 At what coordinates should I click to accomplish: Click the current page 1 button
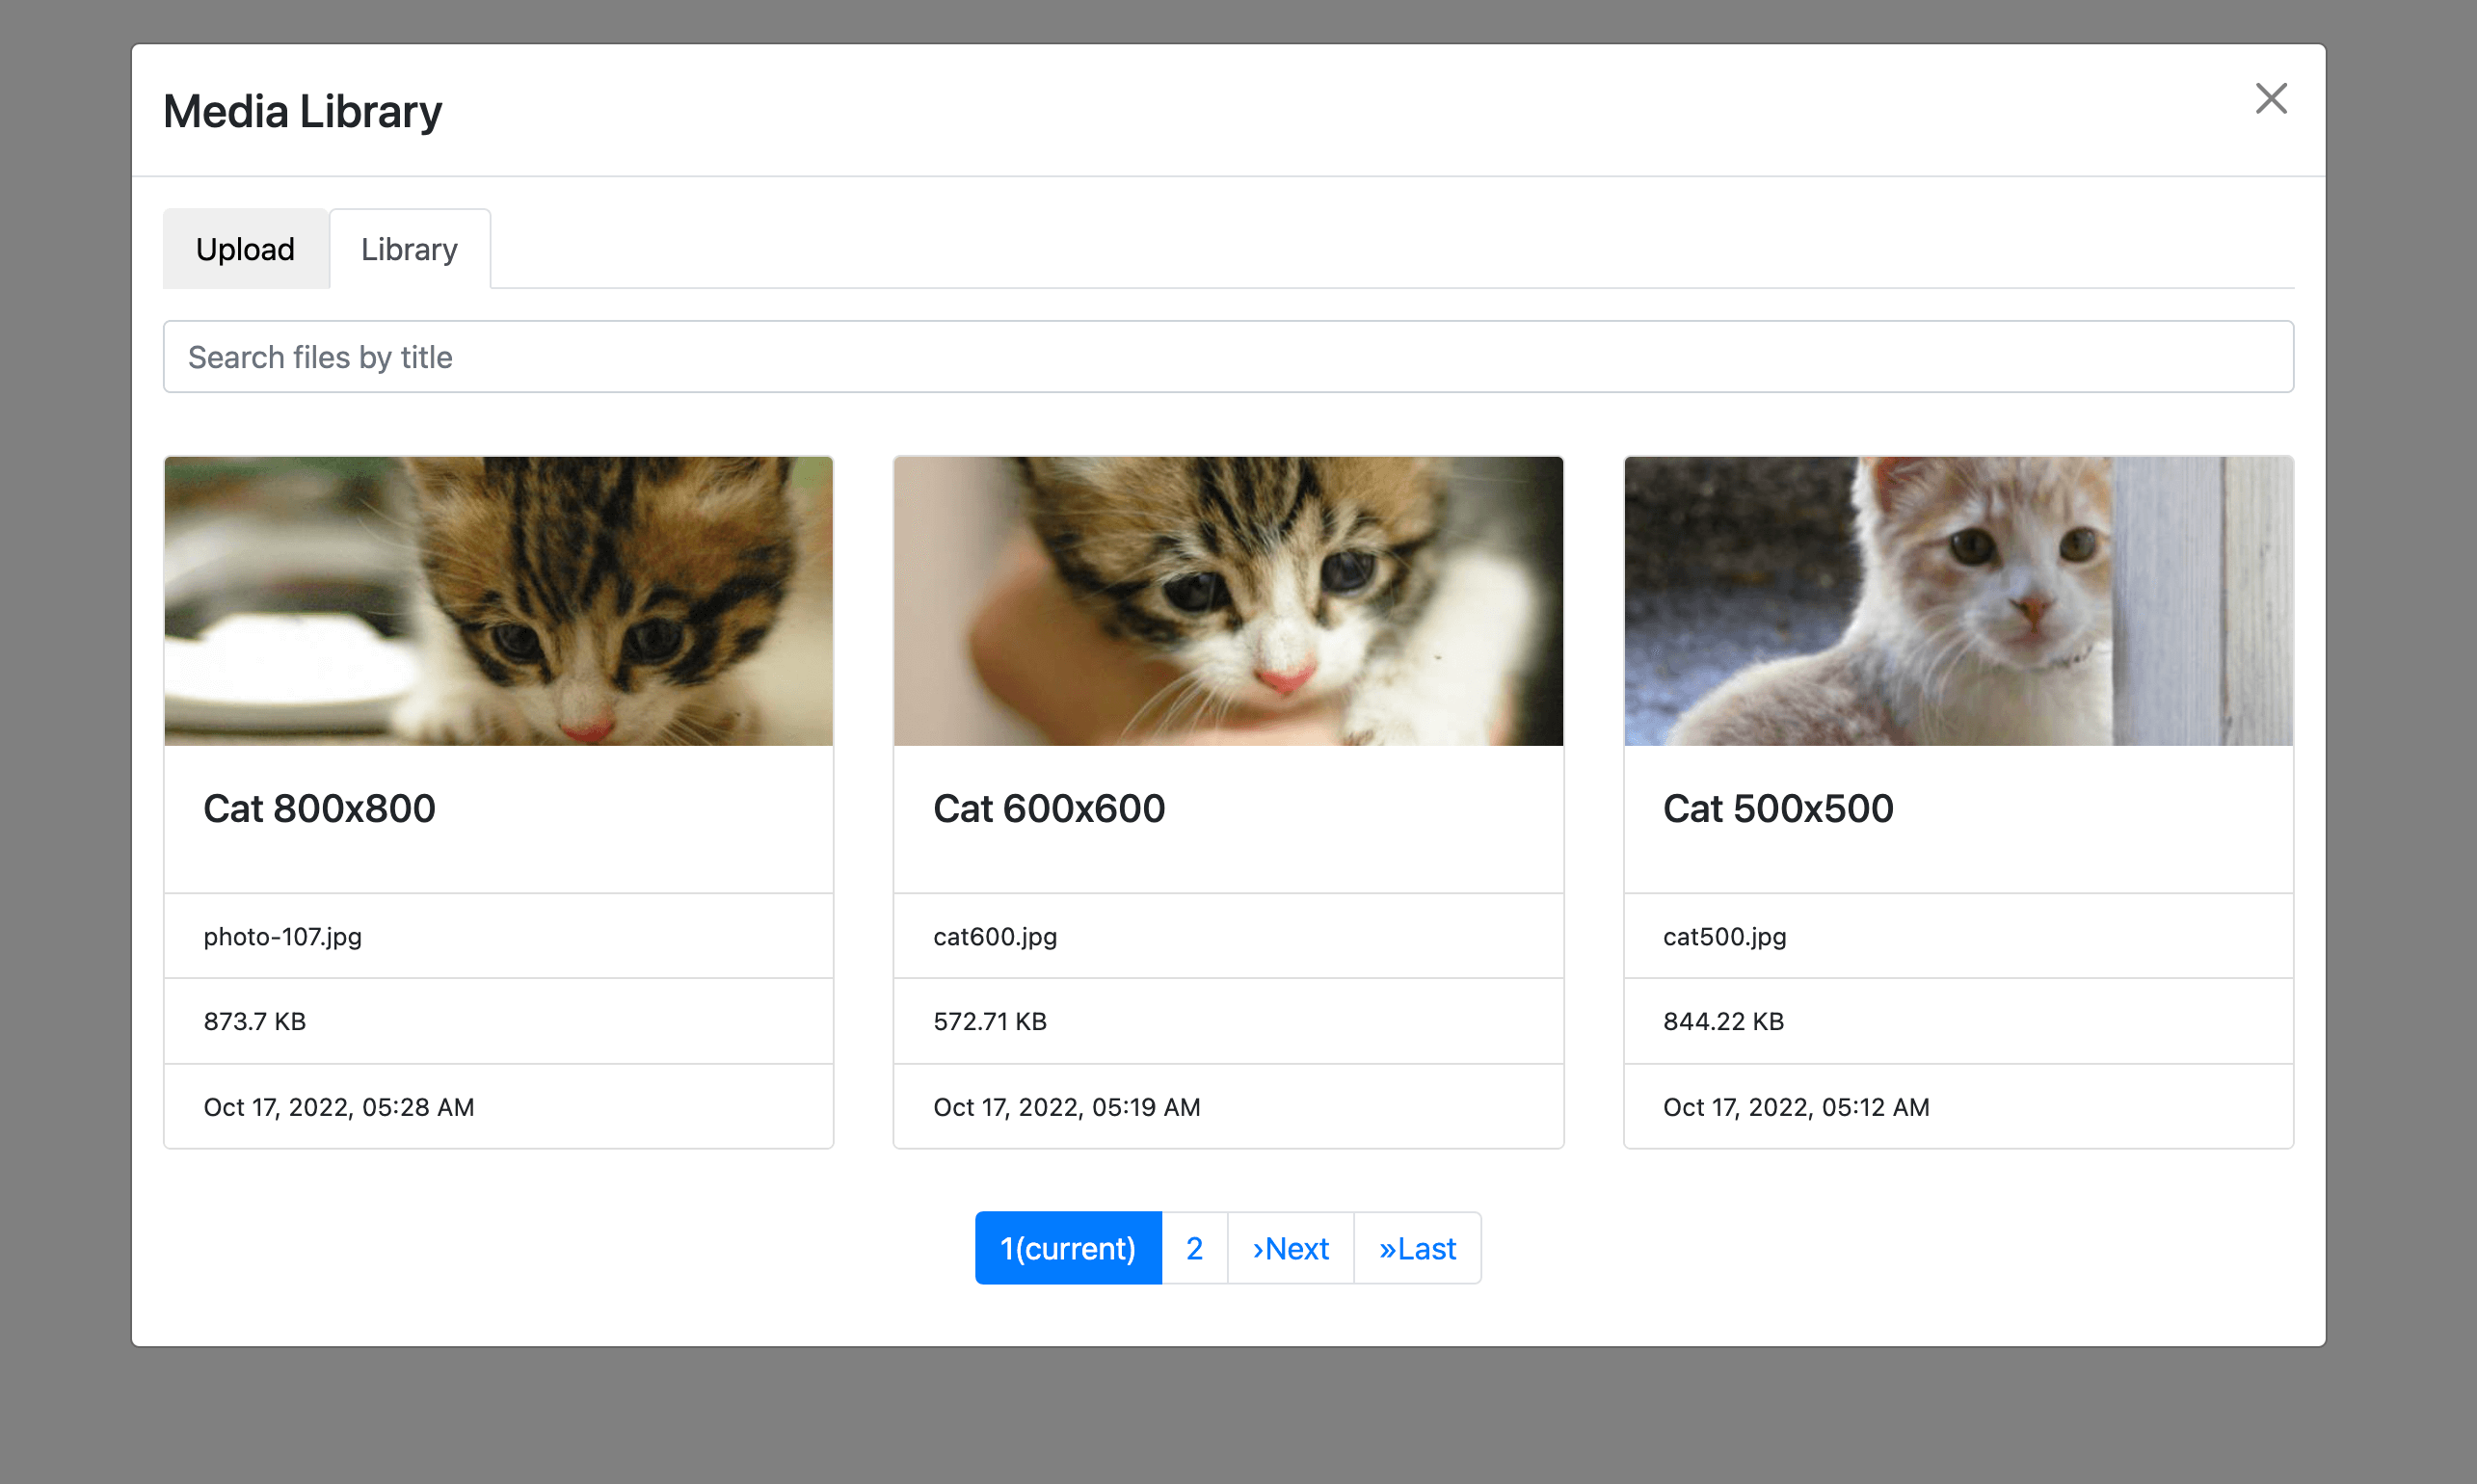[x=1067, y=1248]
